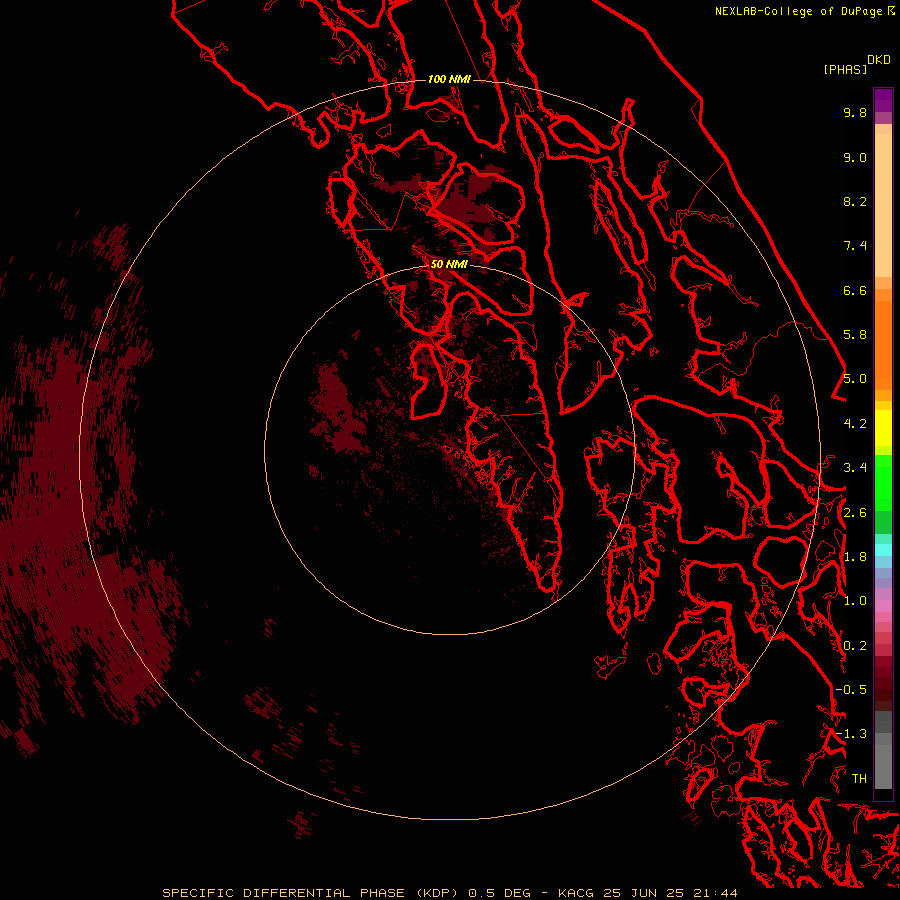Click the 100 NMI range ring label

(x=449, y=79)
